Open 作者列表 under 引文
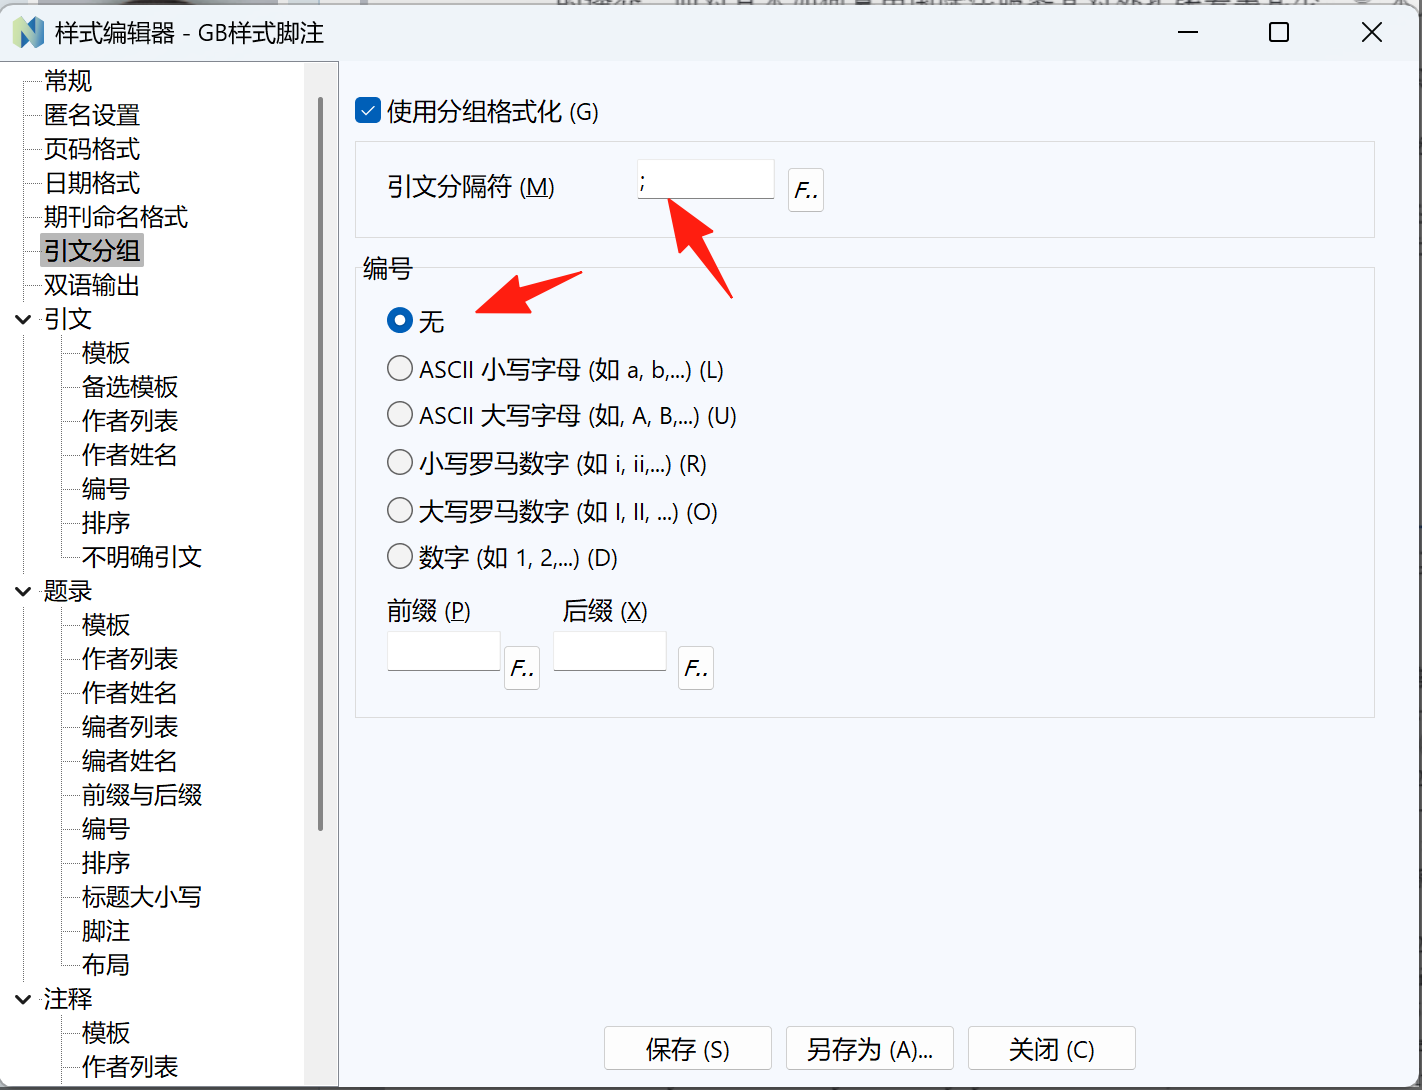This screenshot has width=1422, height=1090. tap(130, 421)
